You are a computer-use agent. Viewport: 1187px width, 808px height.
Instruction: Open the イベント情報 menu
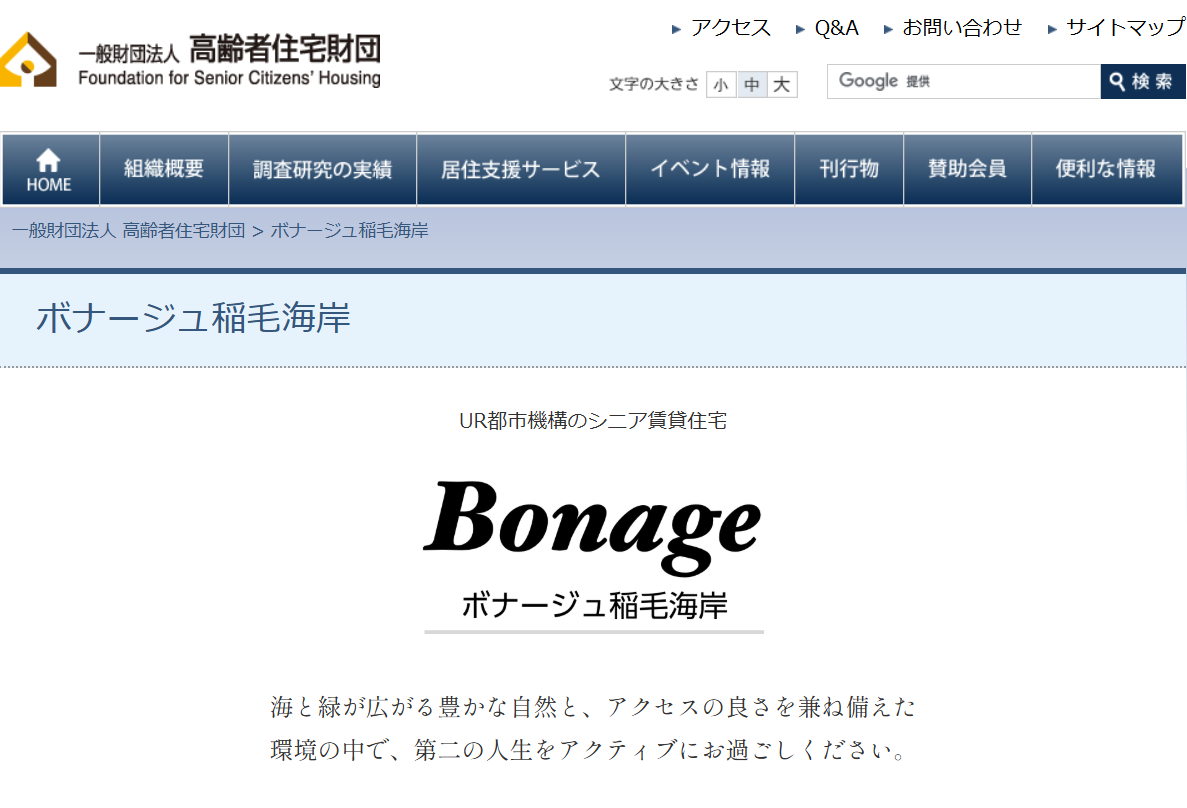pyautogui.click(x=710, y=170)
